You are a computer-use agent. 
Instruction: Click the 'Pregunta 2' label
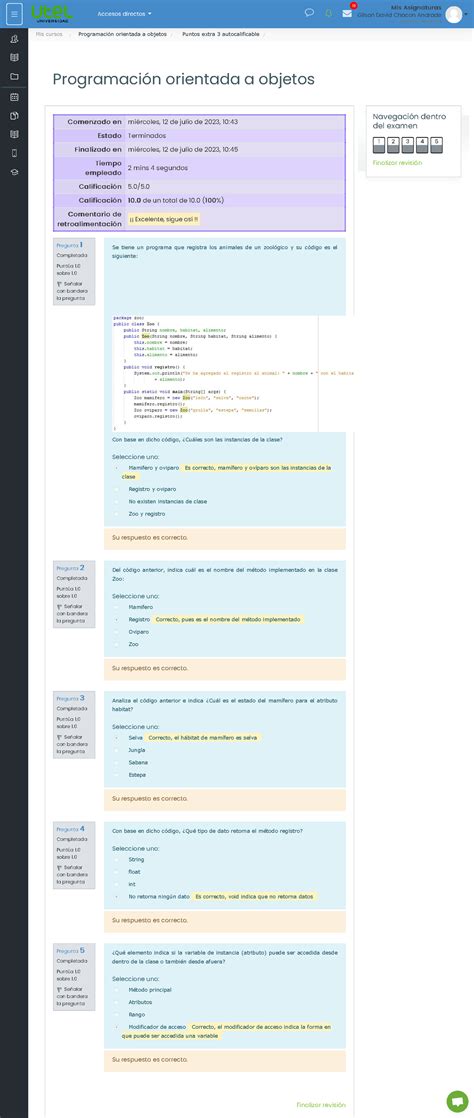tap(71, 568)
